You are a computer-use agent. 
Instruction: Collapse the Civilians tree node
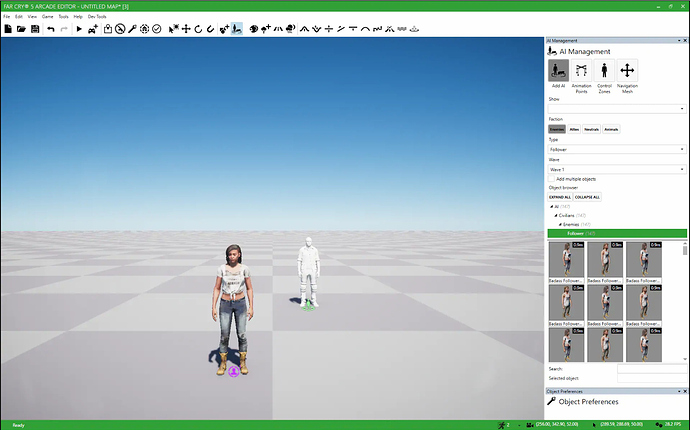(556, 216)
